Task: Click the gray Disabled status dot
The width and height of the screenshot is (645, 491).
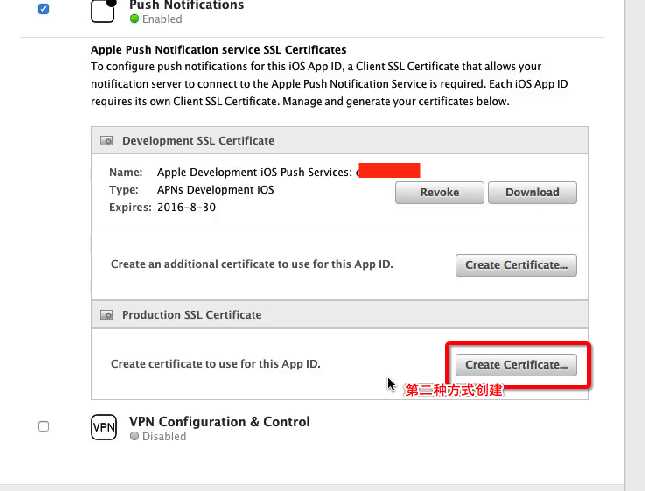Action: pos(134,436)
